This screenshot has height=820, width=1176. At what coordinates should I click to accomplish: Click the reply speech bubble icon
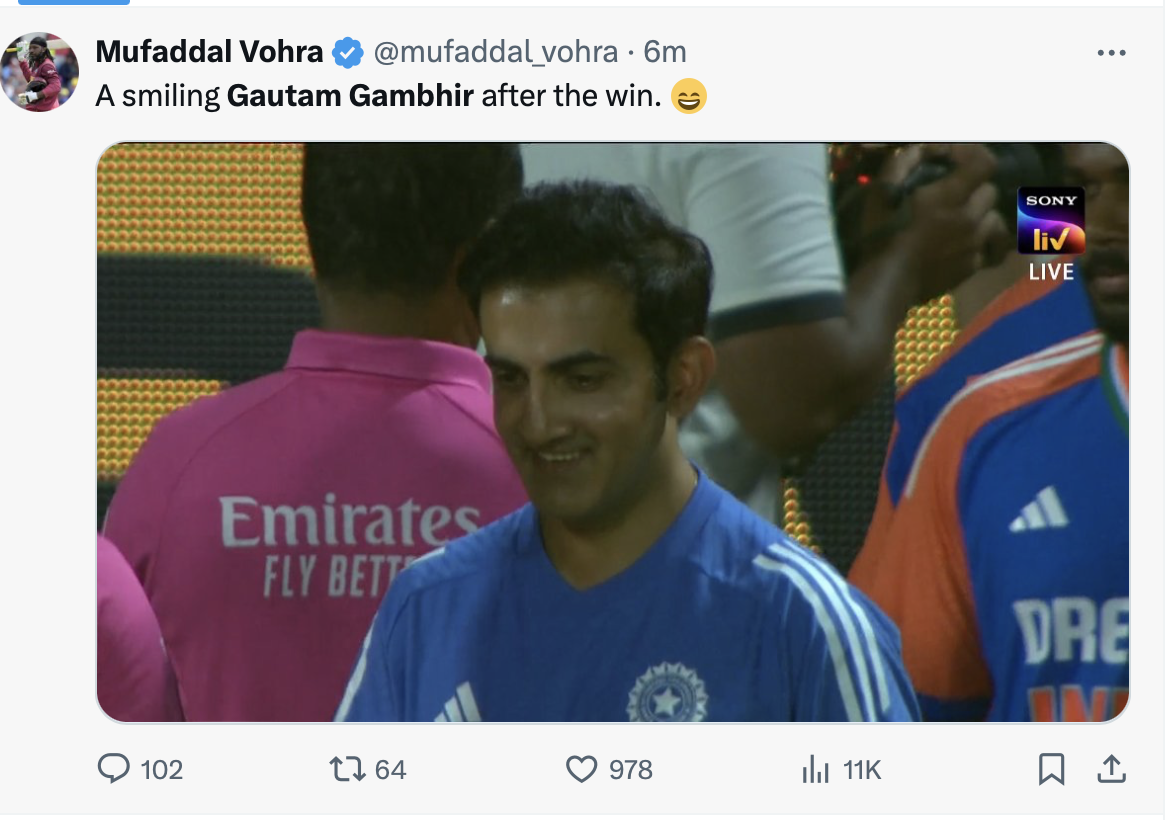click(114, 768)
